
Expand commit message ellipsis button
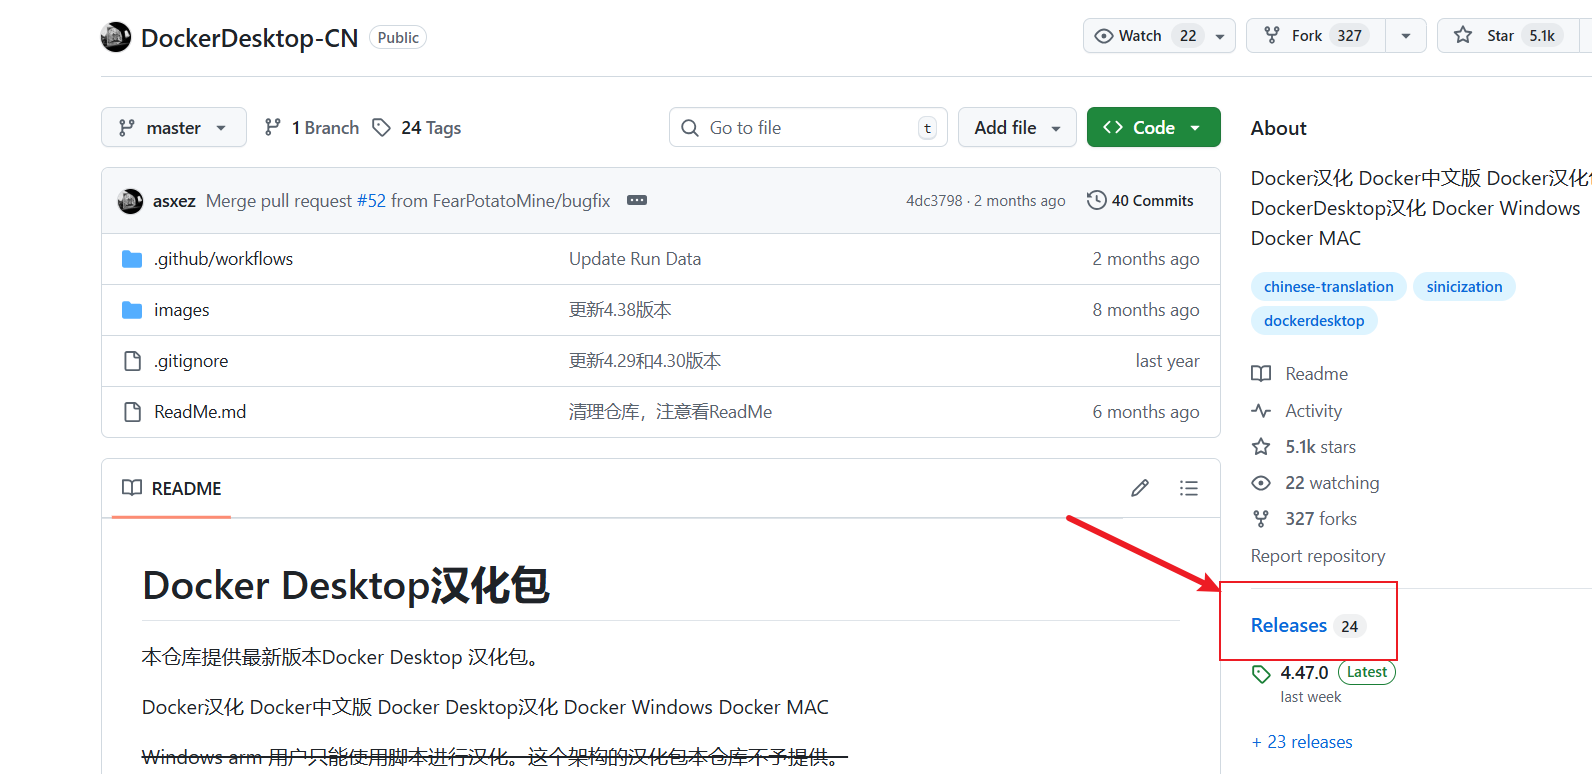pyautogui.click(x=637, y=200)
